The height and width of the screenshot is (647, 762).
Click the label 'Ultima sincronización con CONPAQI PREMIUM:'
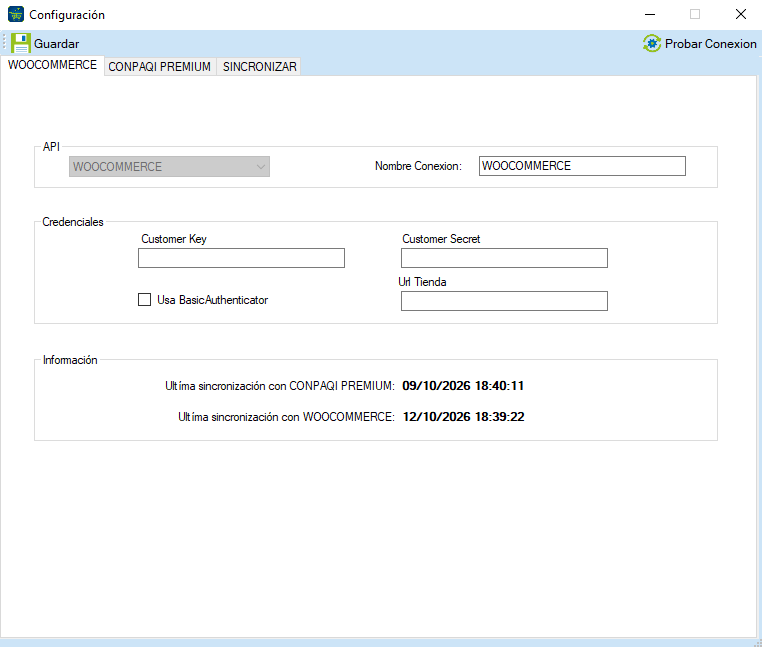280,386
